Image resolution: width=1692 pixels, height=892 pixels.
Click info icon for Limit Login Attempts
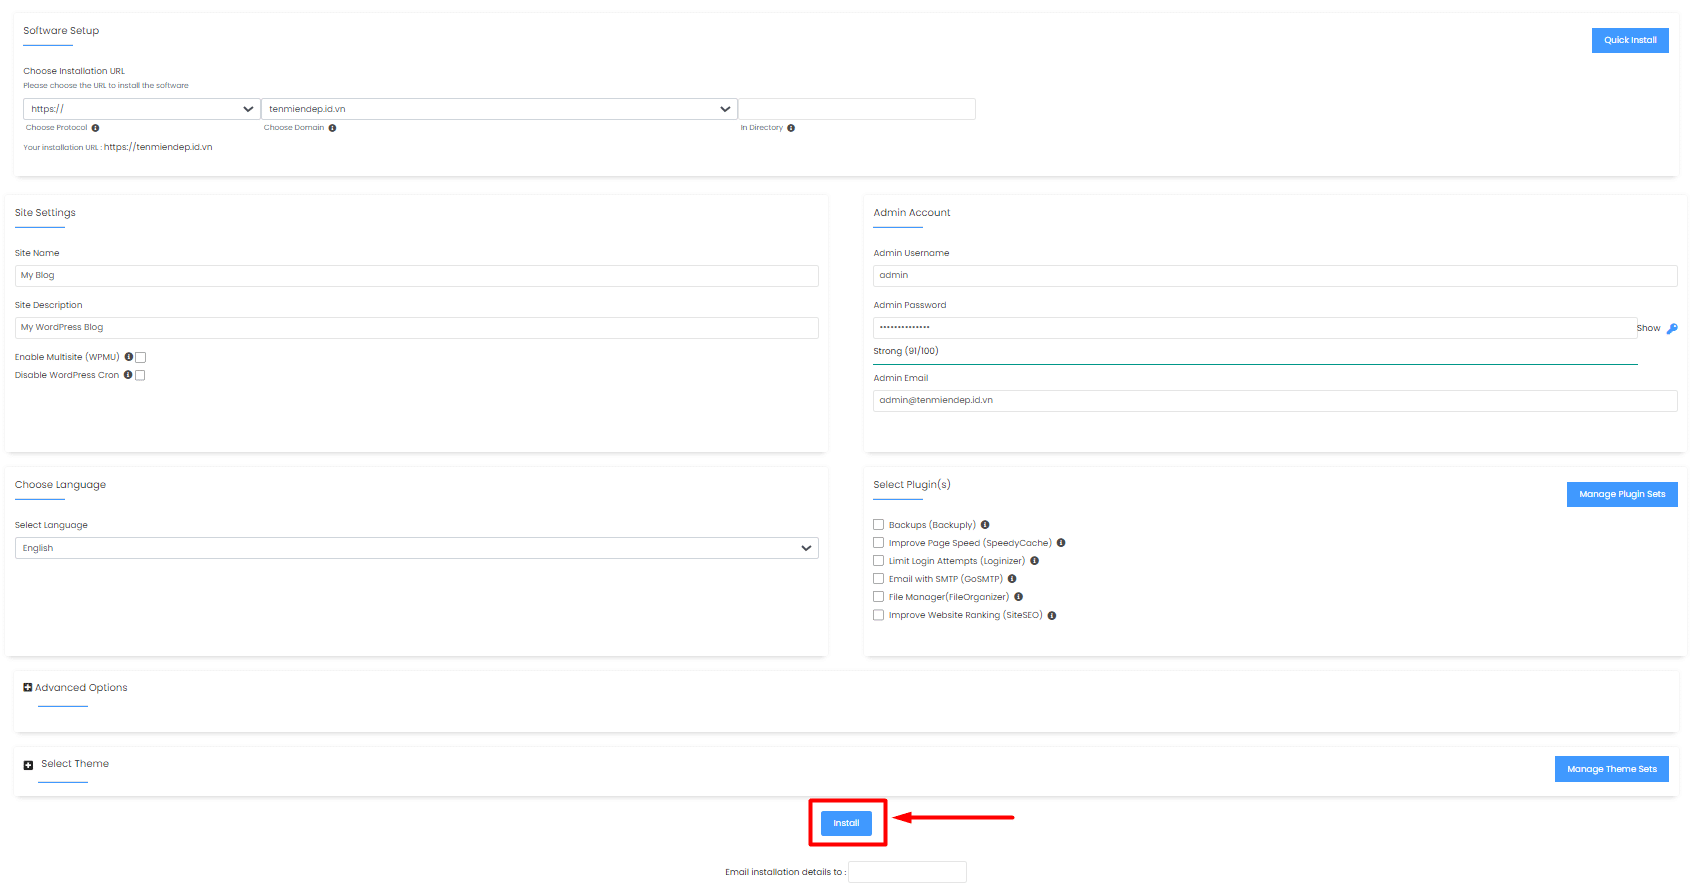click(x=1034, y=561)
